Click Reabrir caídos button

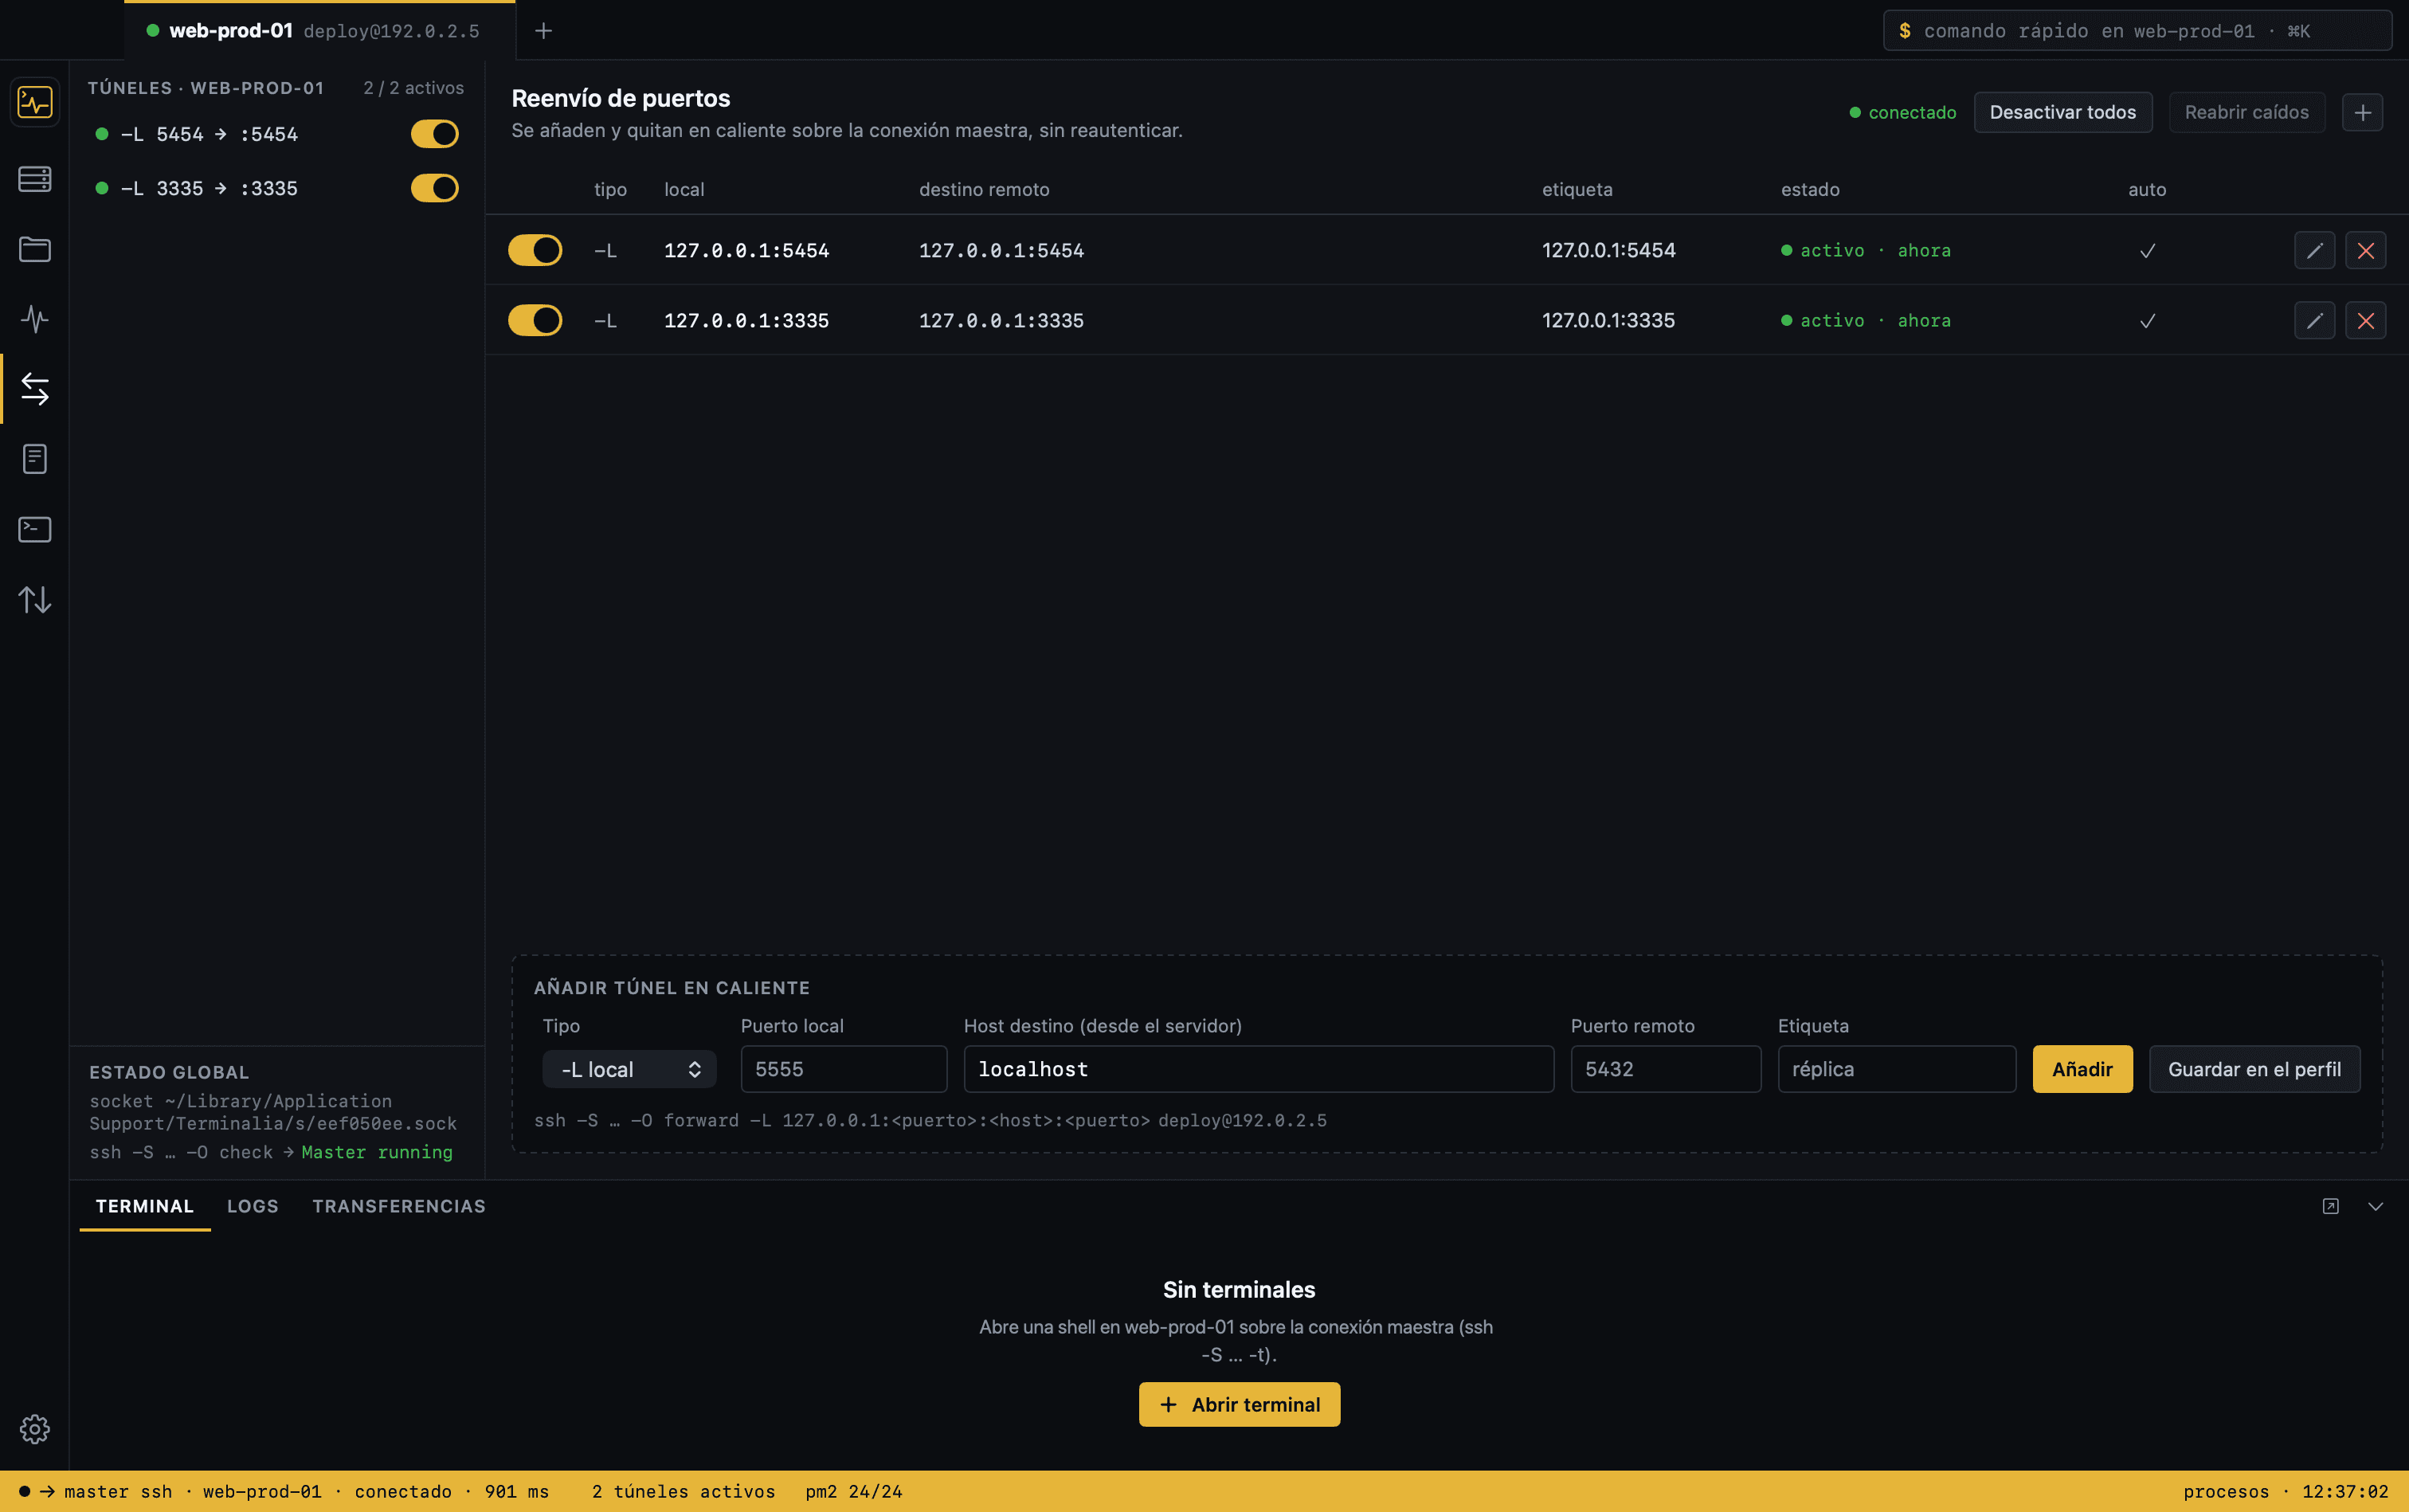pos(2247,112)
